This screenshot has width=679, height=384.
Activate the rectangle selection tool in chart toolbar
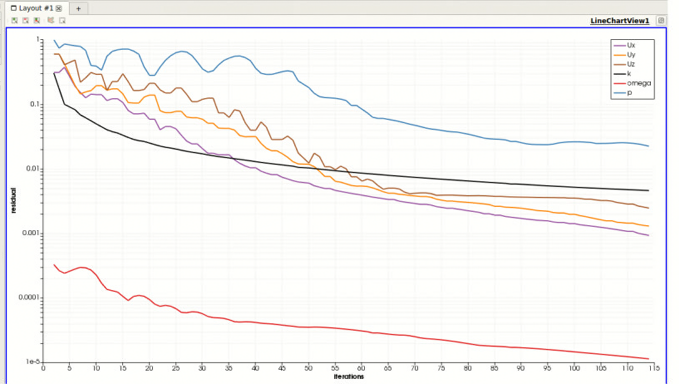tap(62, 20)
